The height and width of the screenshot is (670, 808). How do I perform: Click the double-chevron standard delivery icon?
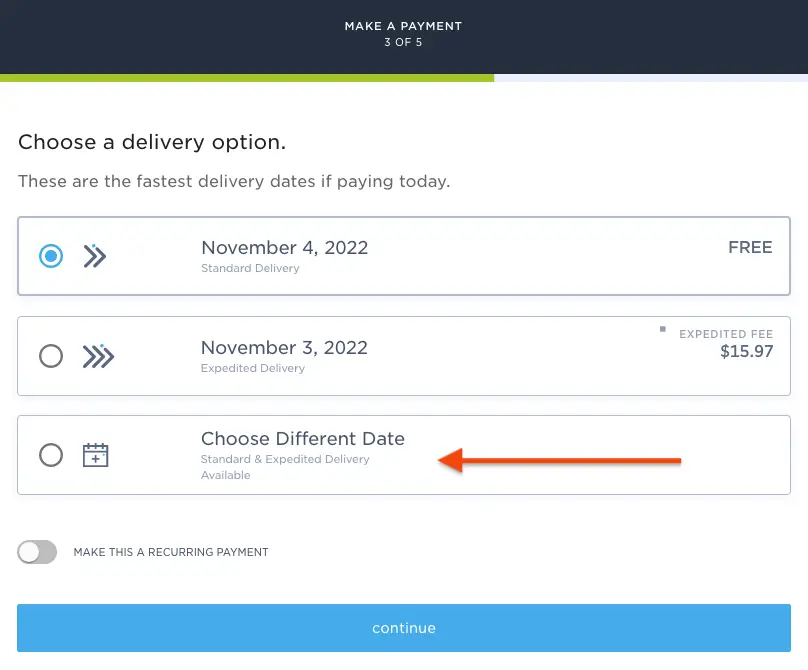(x=95, y=256)
